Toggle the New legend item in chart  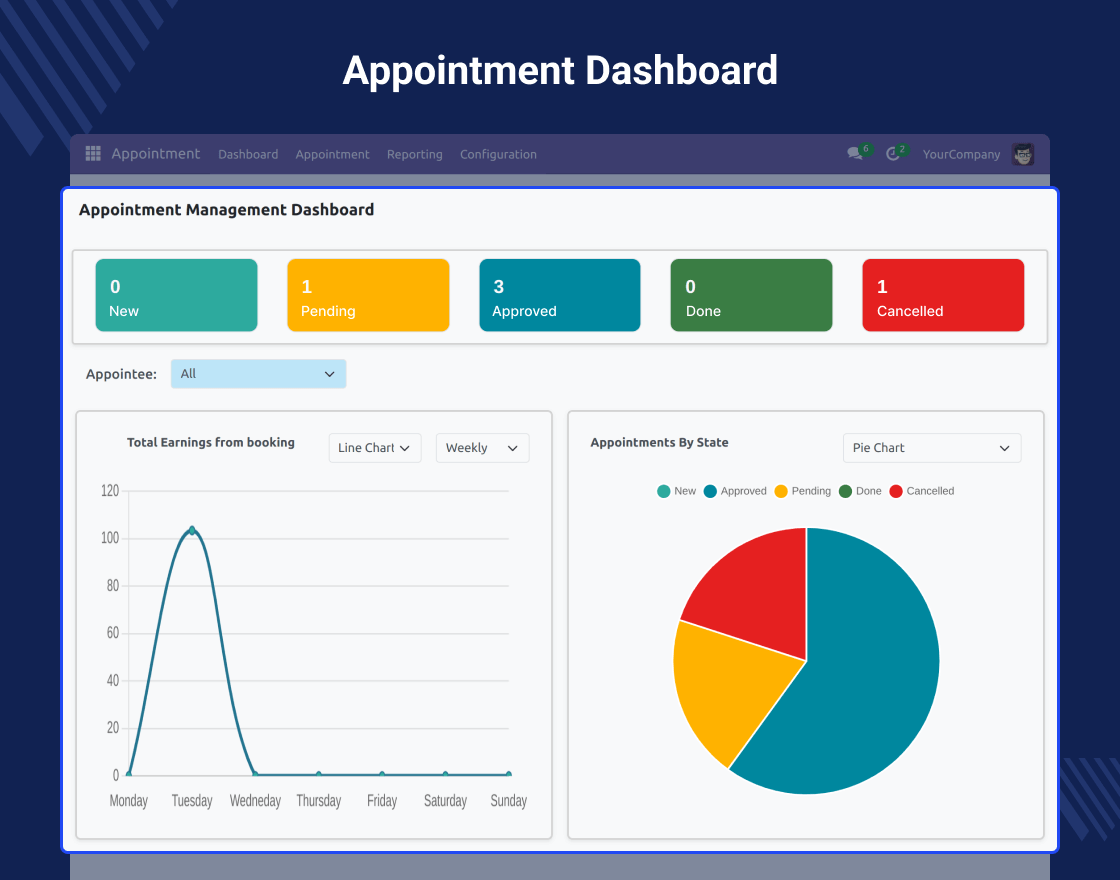pos(676,491)
